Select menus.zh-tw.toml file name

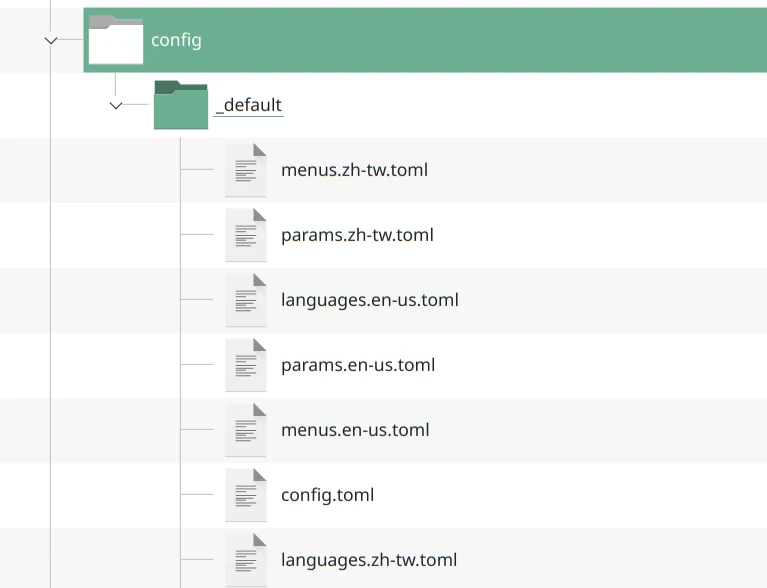coord(354,170)
